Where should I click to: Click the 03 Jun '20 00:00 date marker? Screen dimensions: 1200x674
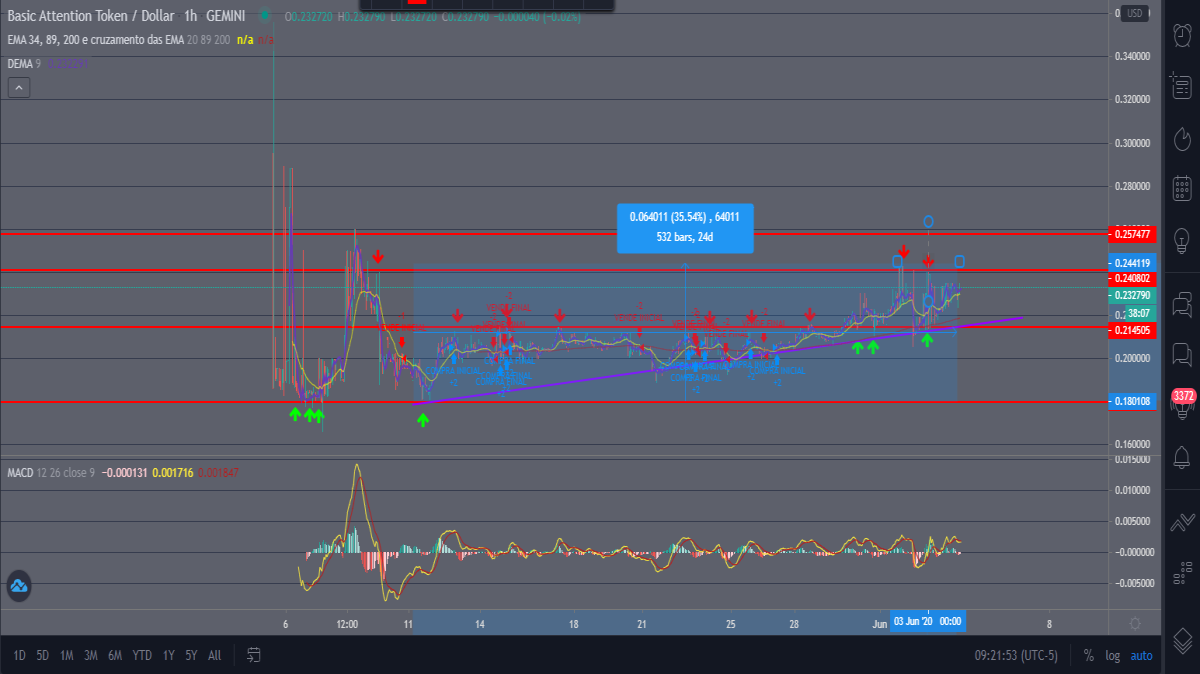927,622
